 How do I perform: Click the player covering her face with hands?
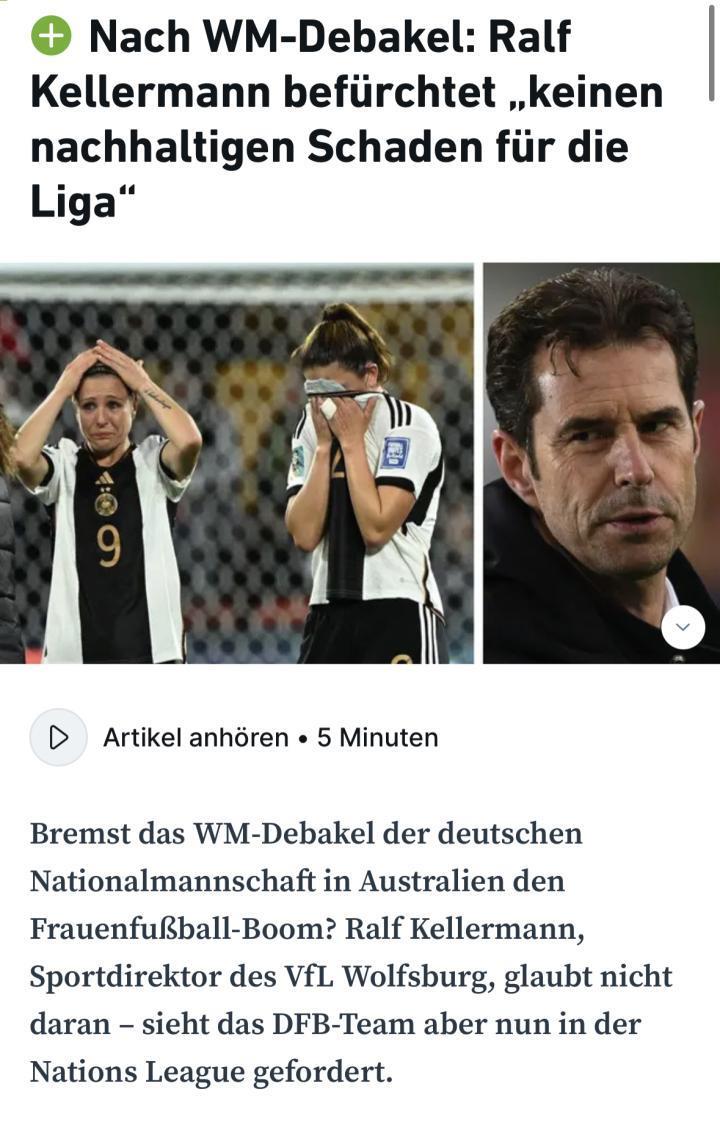tap(364, 487)
